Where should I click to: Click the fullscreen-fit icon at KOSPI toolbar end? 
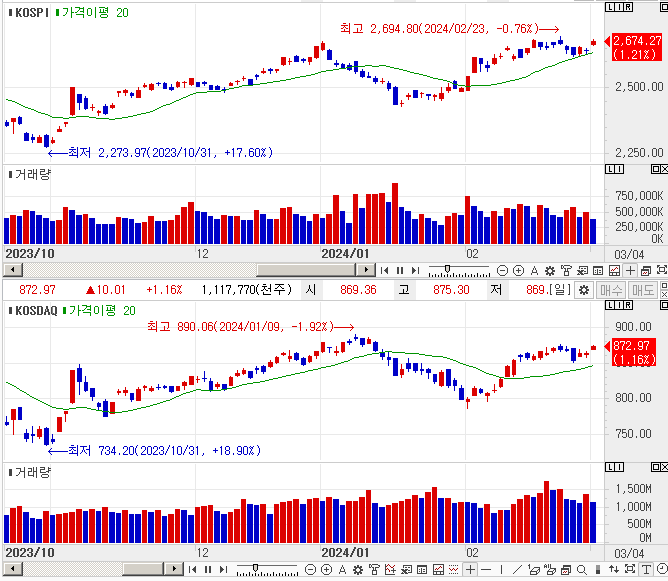click(x=662, y=270)
